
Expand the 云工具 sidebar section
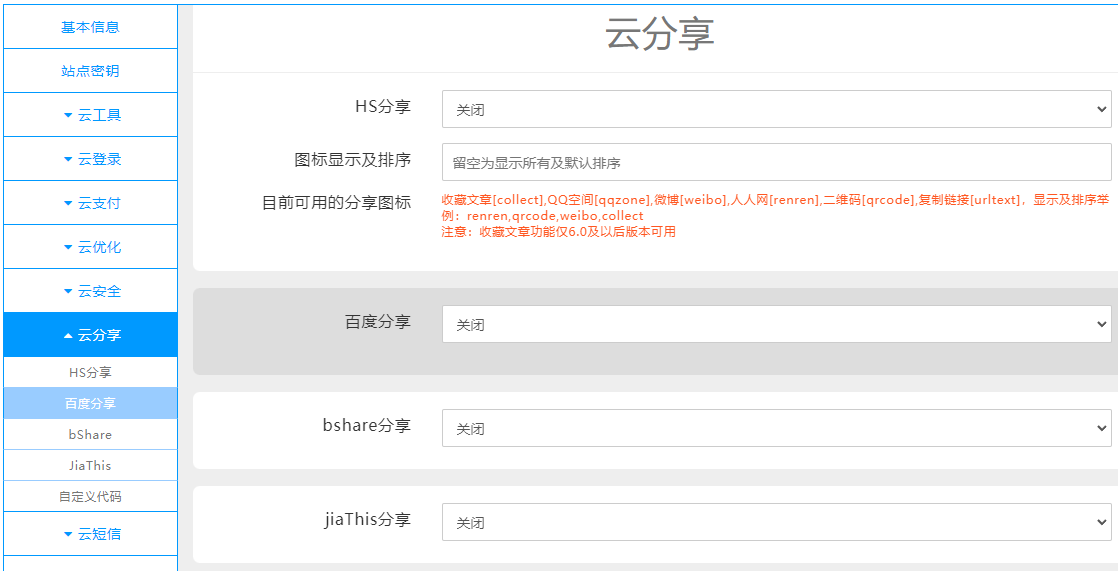[90, 115]
